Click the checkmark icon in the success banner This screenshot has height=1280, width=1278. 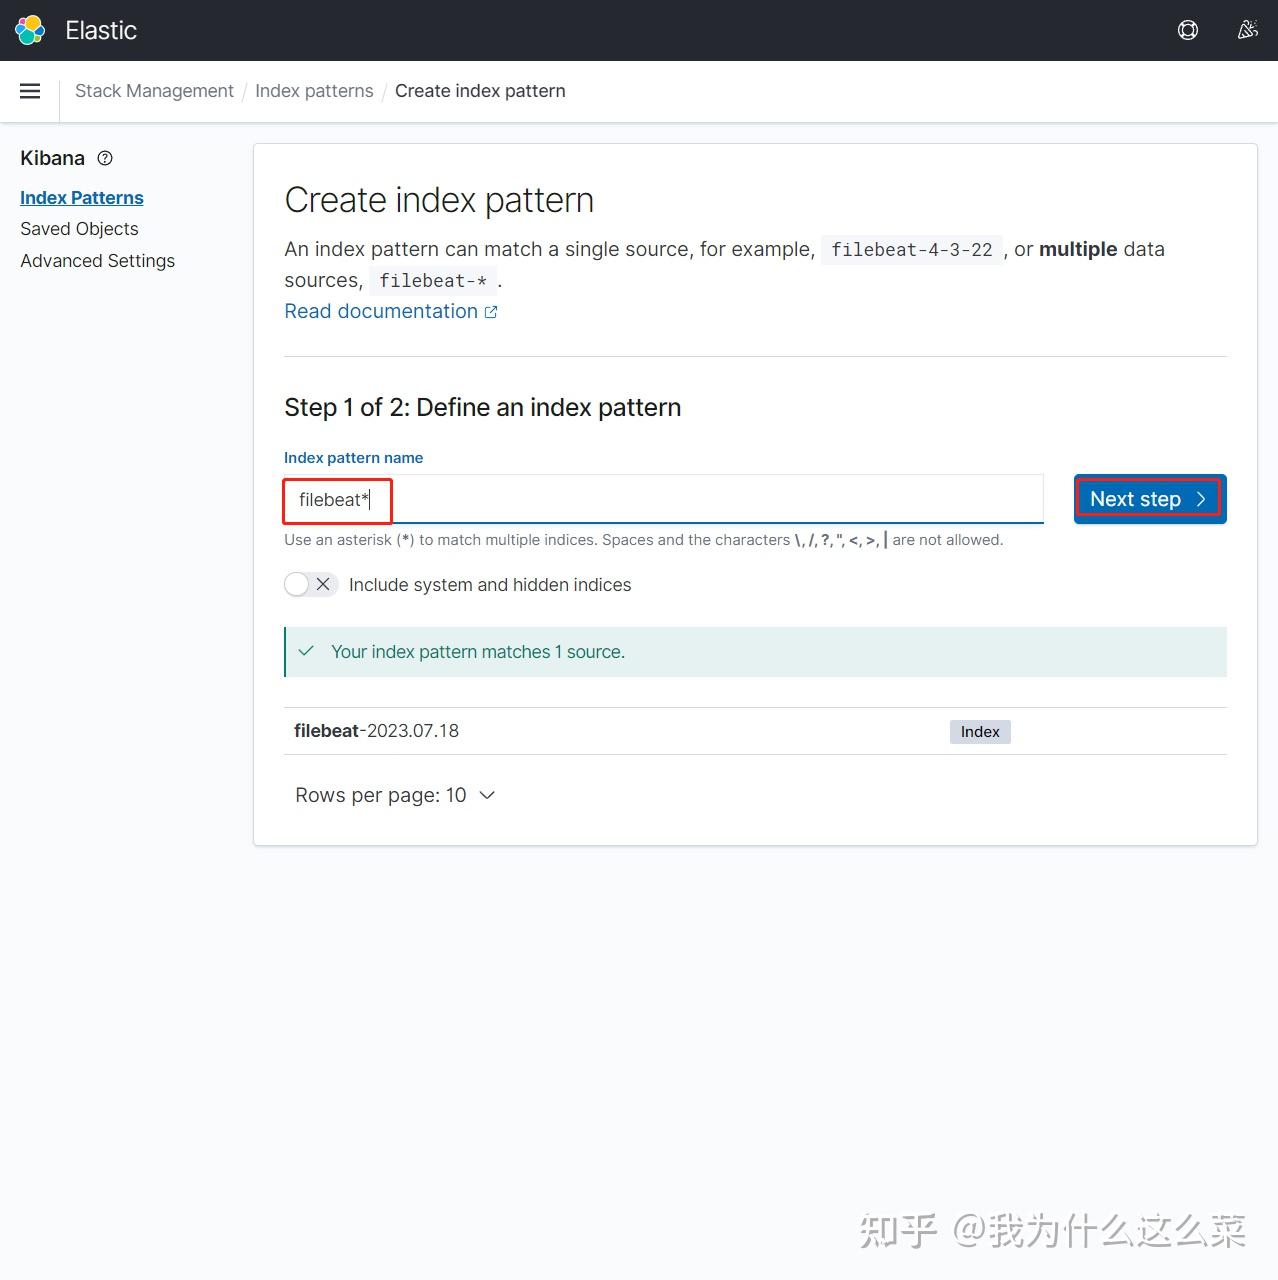coord(306,651)
